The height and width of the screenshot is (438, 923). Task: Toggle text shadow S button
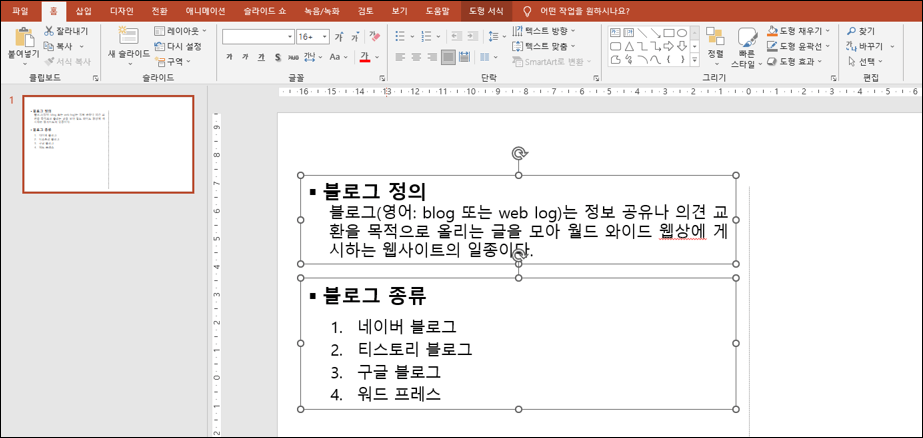pos(278,57)
